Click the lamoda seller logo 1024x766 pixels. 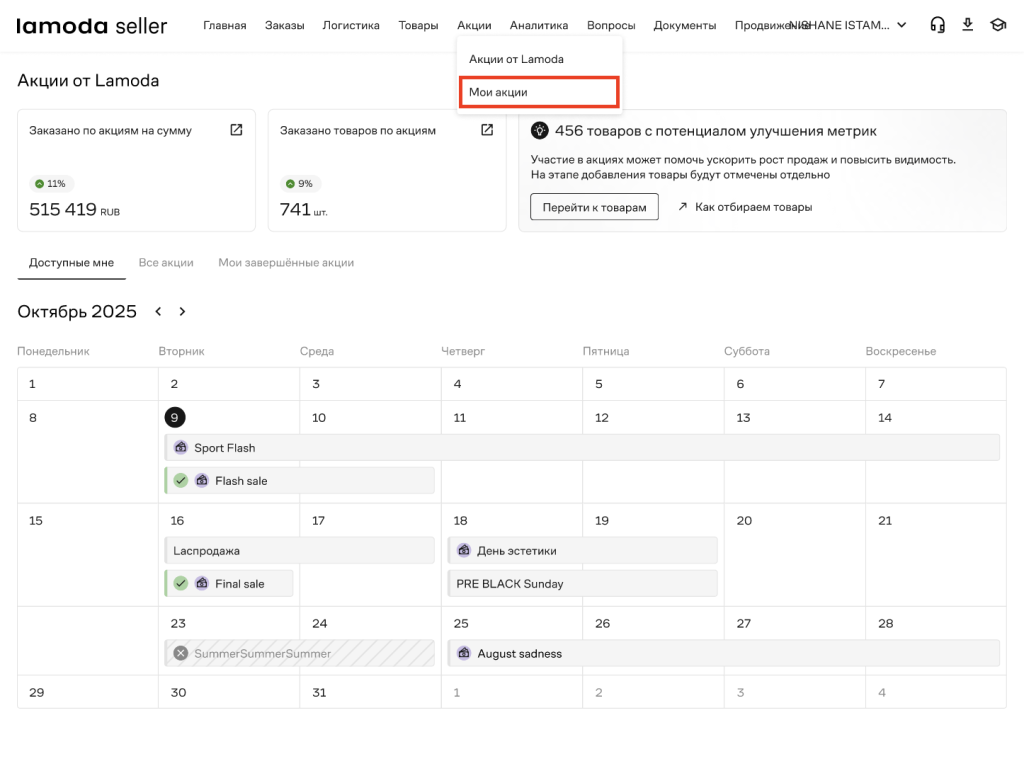pos(91,25)
